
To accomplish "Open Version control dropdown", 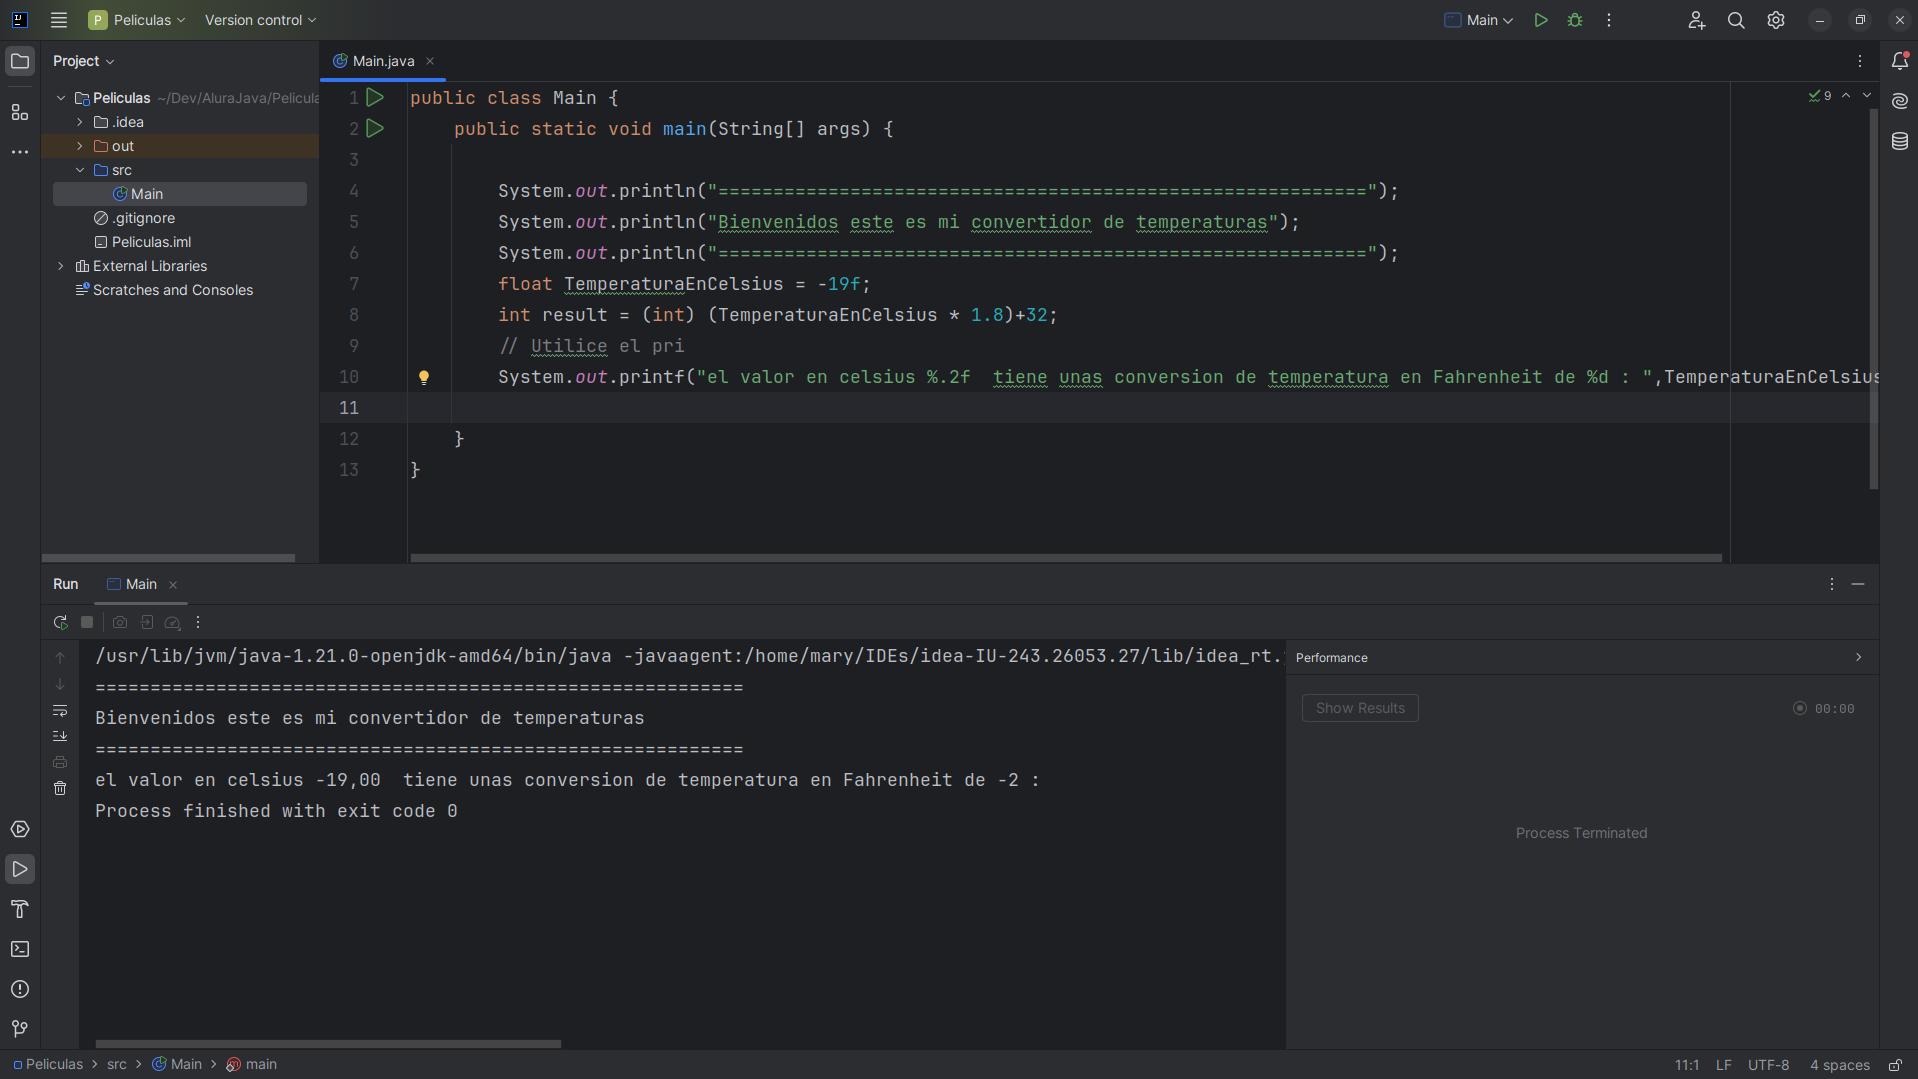I will click(x=260, y=20).
